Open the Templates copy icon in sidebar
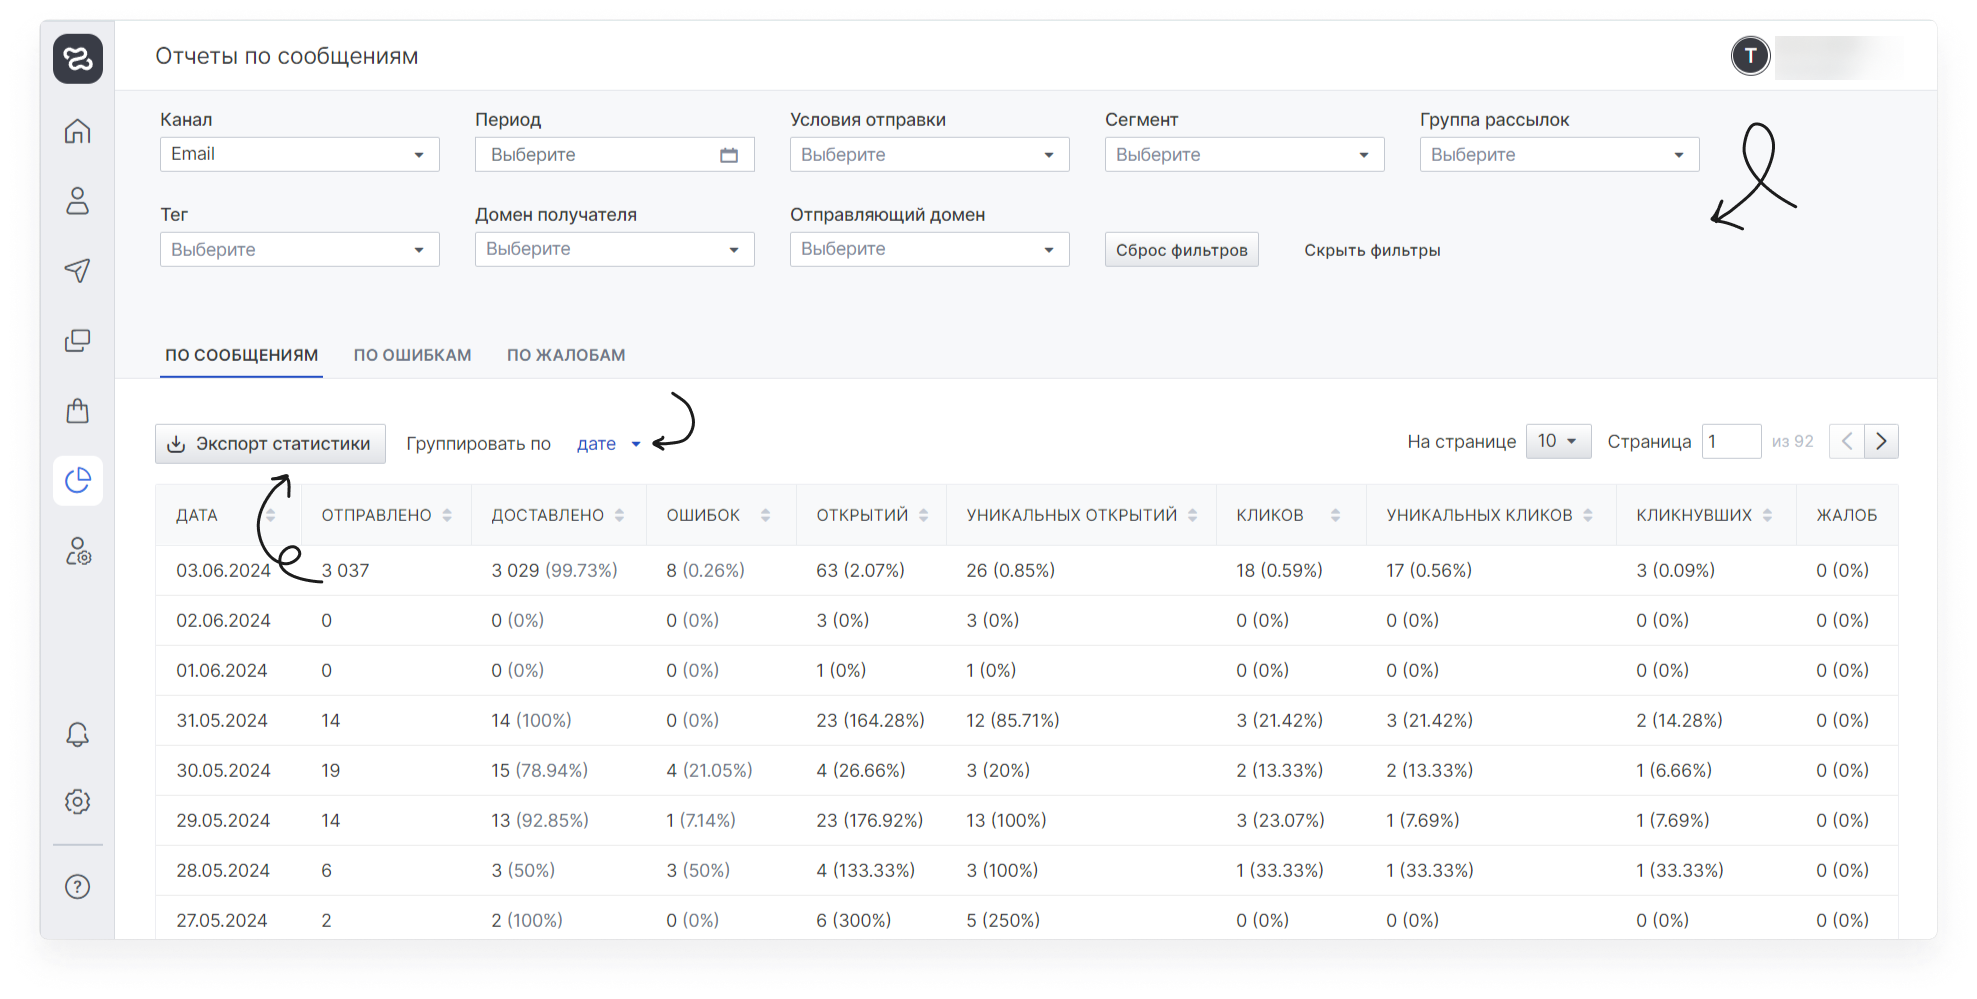 tap(78, 341)
